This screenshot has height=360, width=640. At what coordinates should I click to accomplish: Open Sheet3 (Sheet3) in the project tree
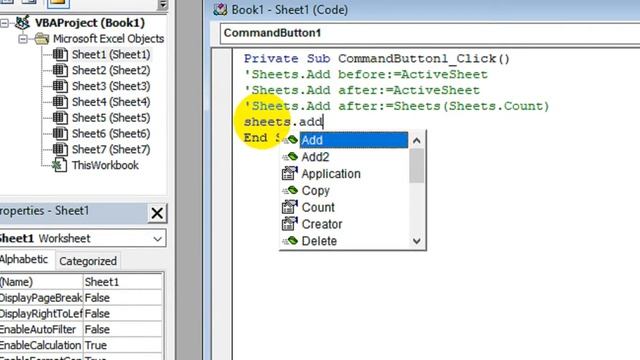tap(111, 86)
